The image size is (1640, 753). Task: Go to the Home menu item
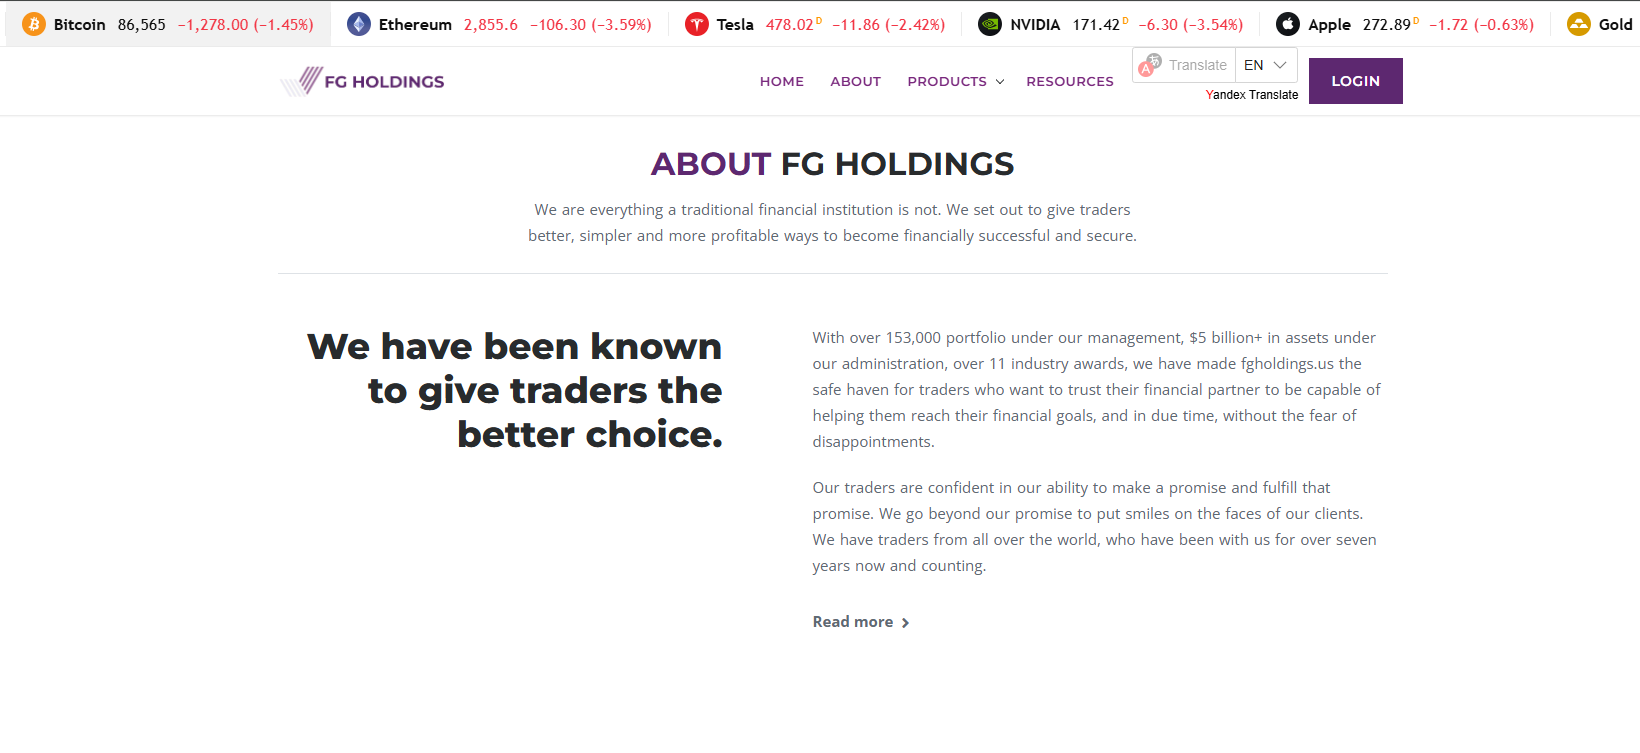[782, 81]
